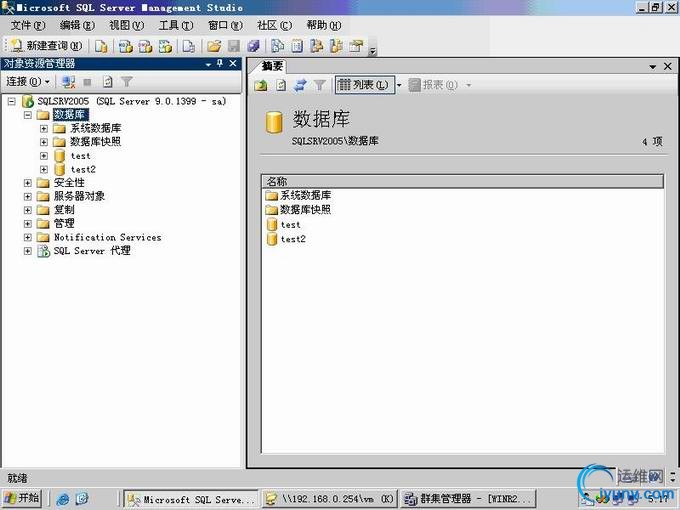Collapse the 数据库 tree node

(28, 115)
